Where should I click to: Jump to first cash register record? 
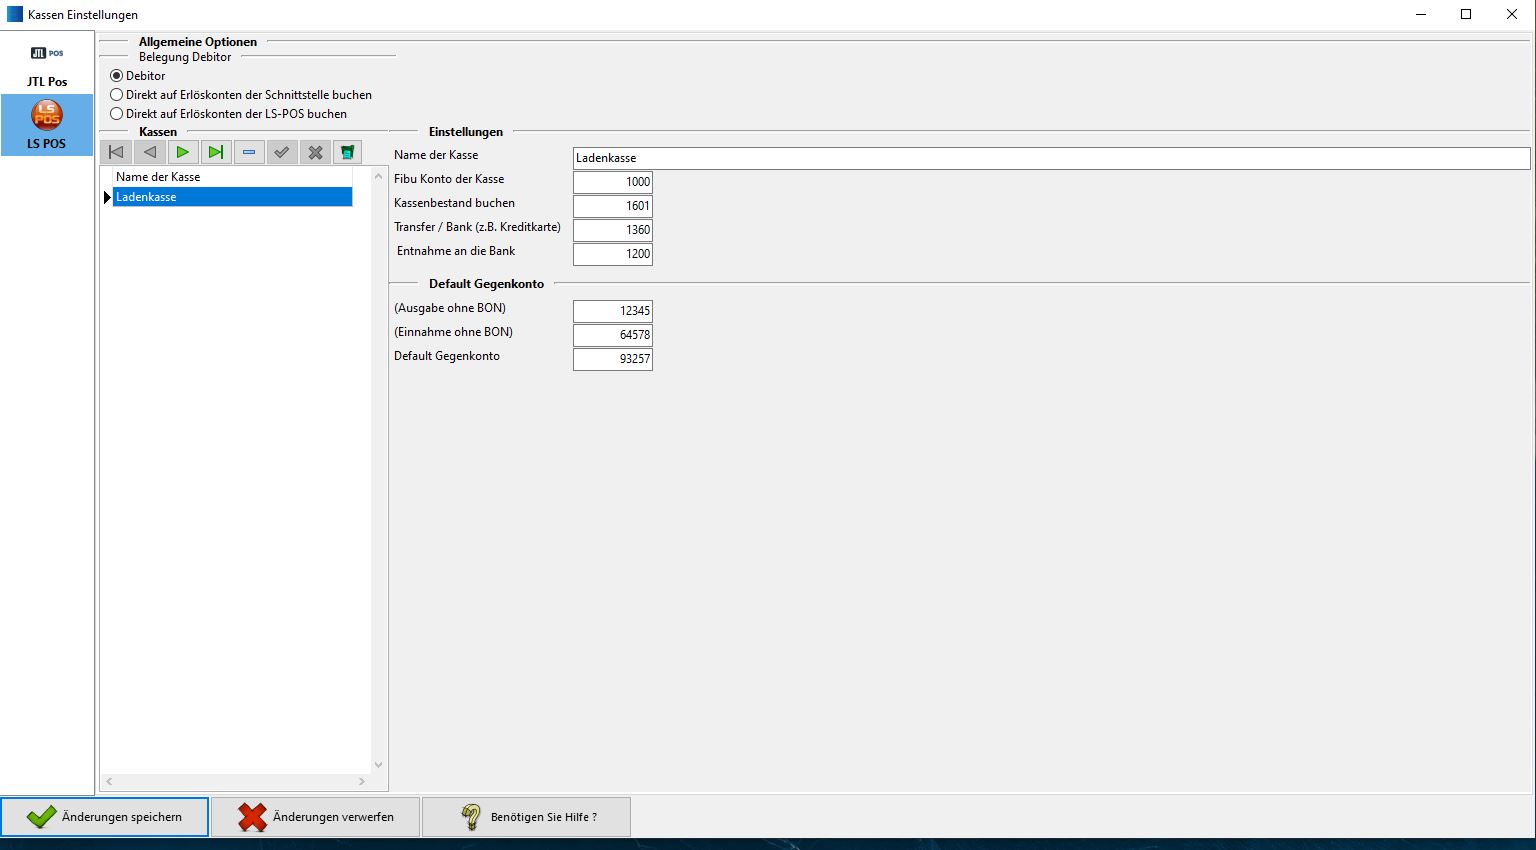(x=116, y=152)
